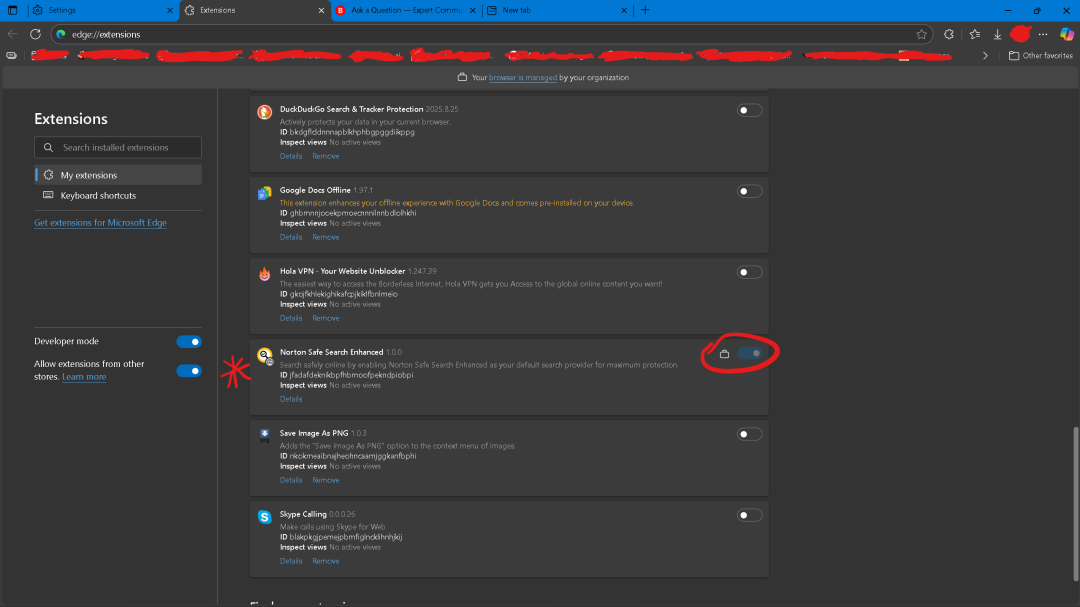Screen dimensions: 1080x607
Task: Open the Other favorites folder
Action: 1040,56
